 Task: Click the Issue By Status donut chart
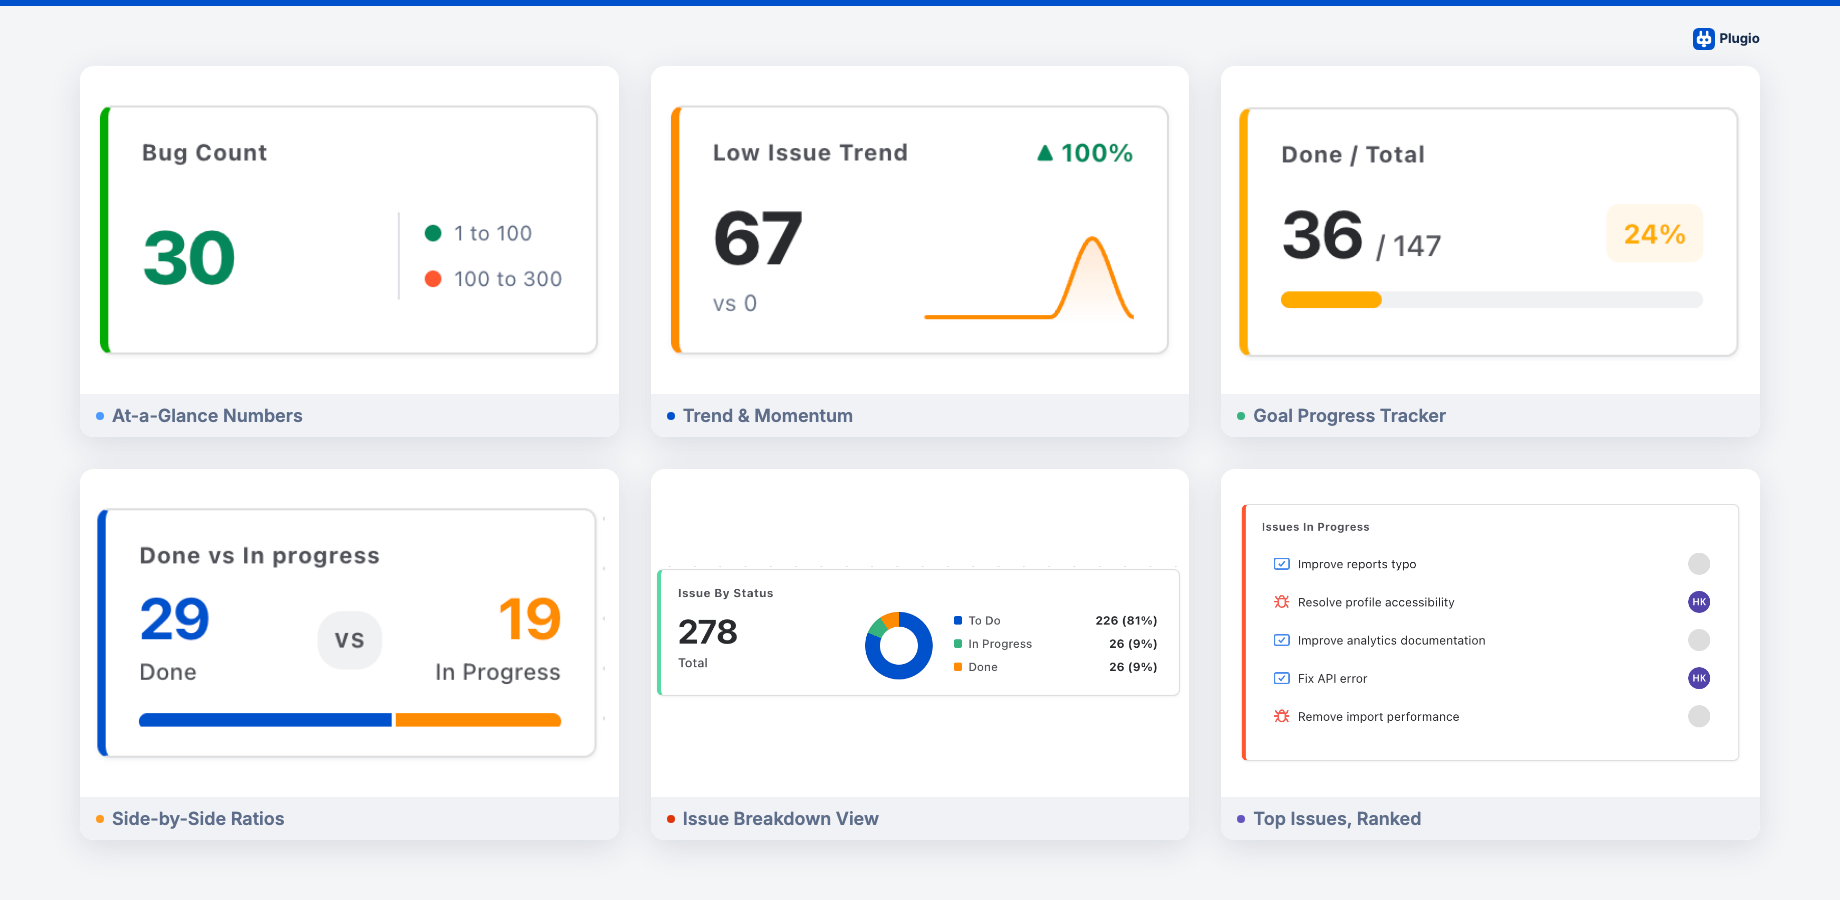[898, 645]
